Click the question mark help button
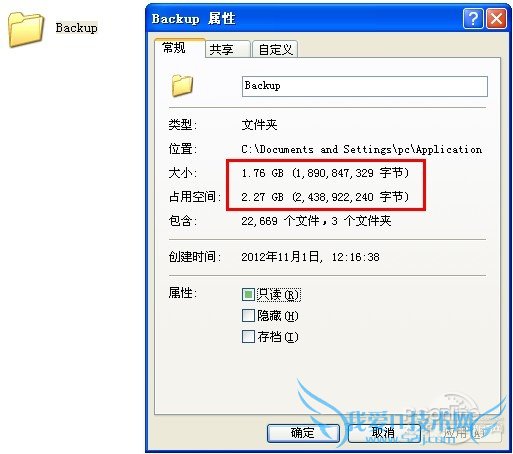 tap(473, 18)
